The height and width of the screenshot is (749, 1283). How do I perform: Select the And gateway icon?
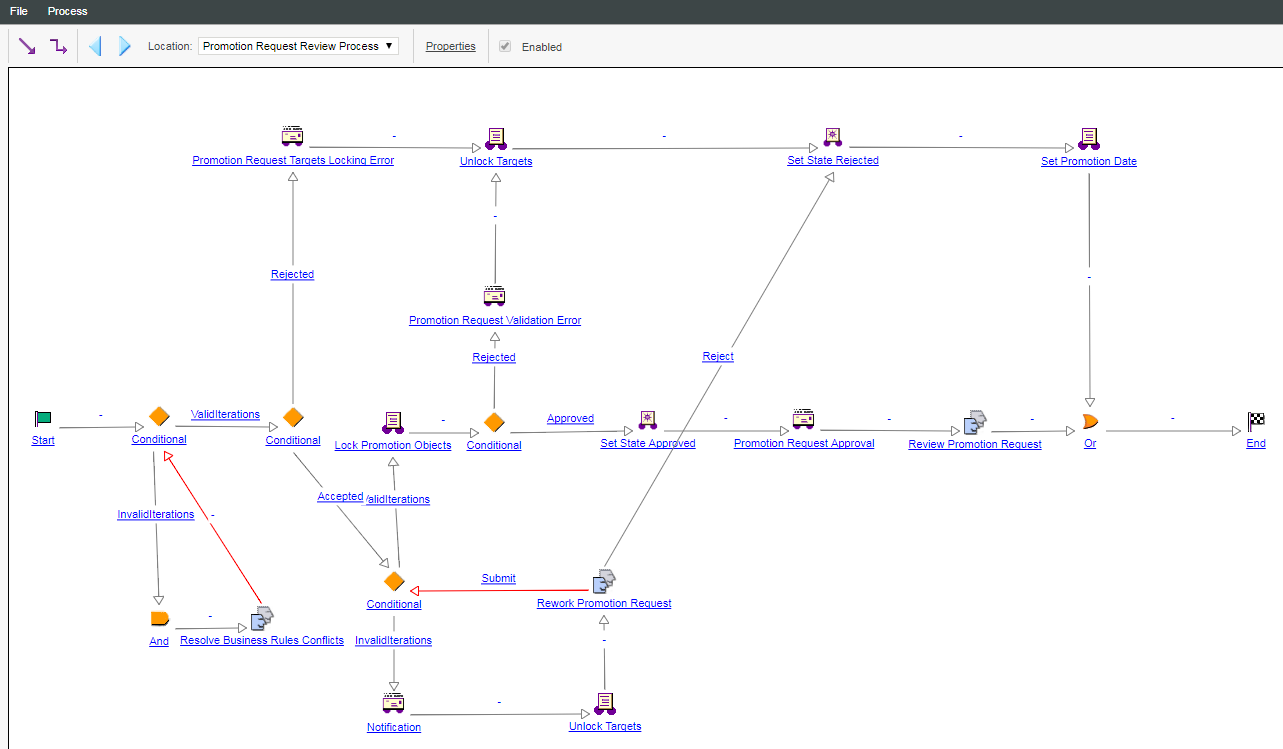159,619
